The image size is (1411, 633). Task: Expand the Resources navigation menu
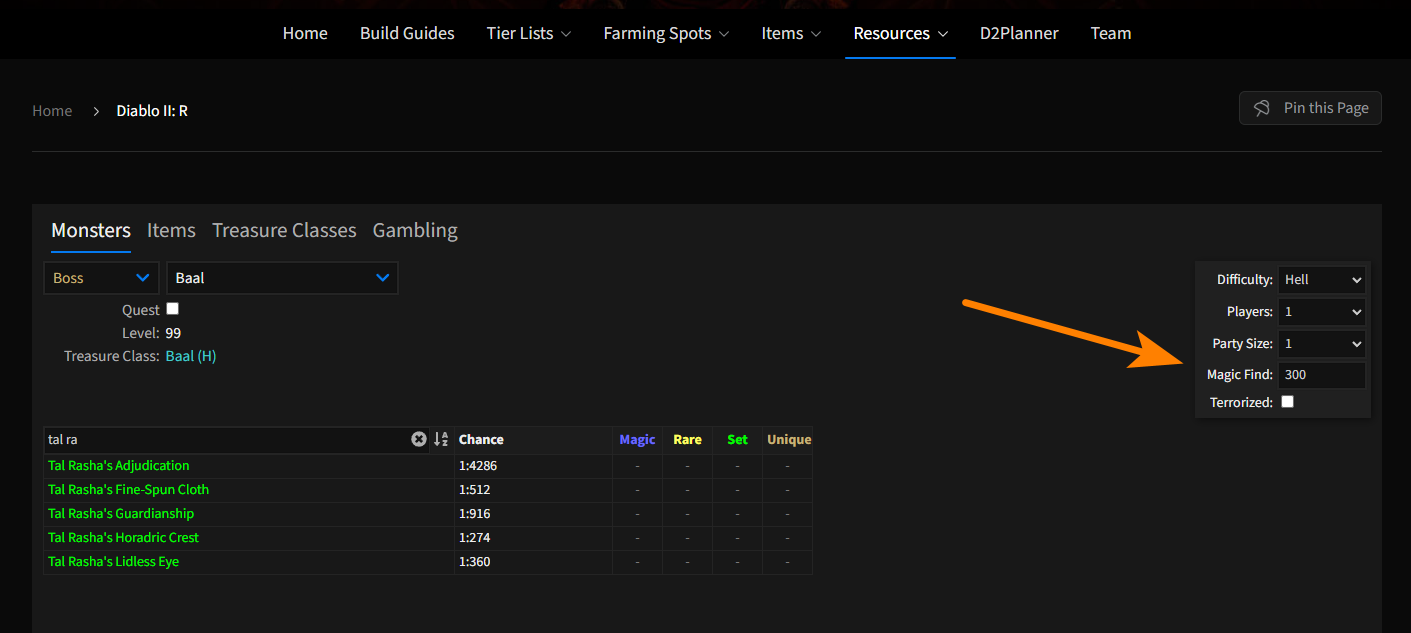click(x=900, y=33)
